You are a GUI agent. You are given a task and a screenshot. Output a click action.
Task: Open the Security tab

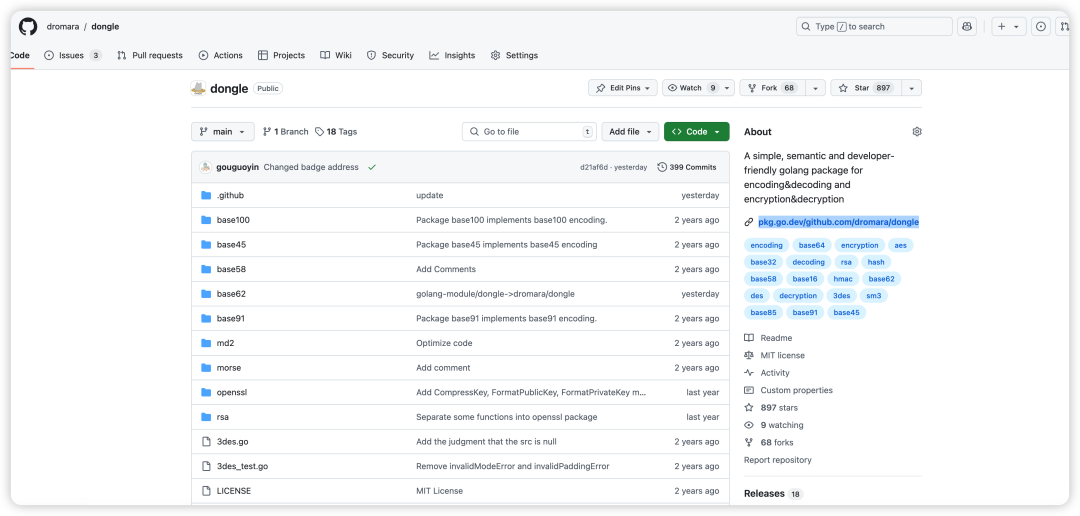click(390, 55)
